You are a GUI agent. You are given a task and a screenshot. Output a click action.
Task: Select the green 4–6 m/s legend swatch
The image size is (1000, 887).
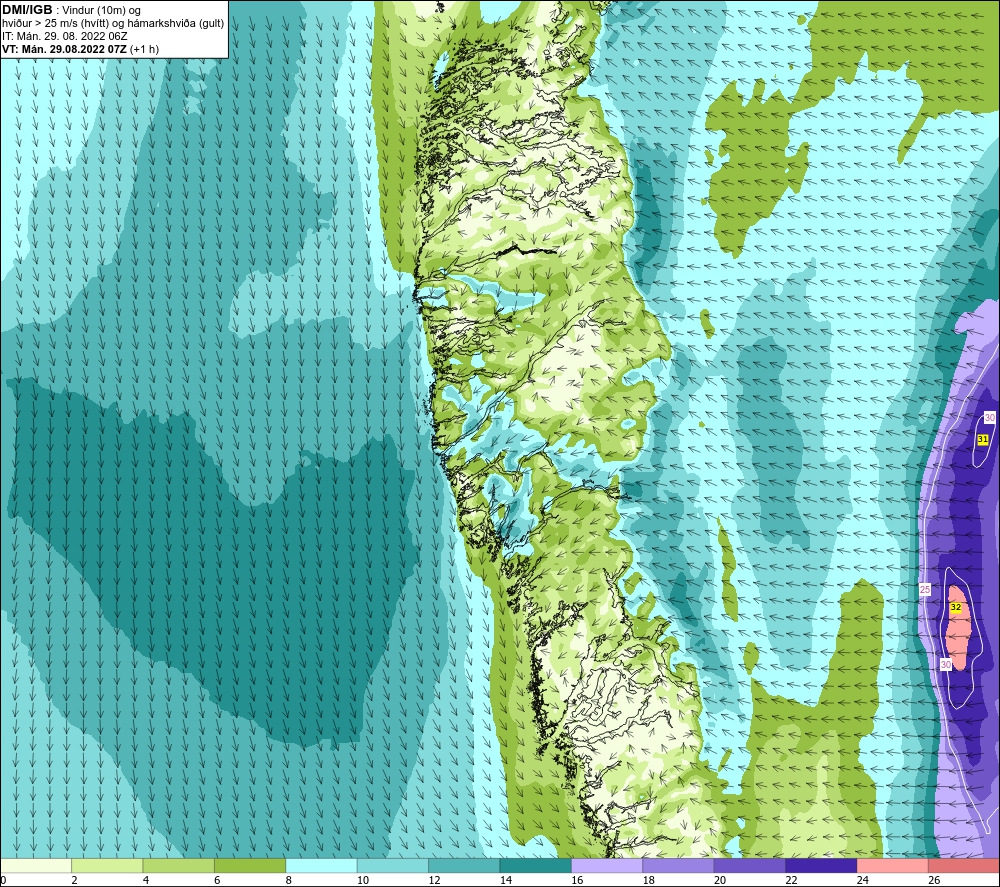point(179,866)
